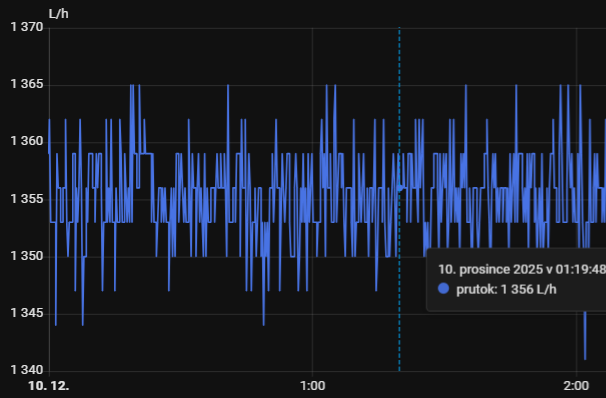Click the tooltip value prutok: 1 356 L/h
This screenshot has height=398, width=606.
506,289
